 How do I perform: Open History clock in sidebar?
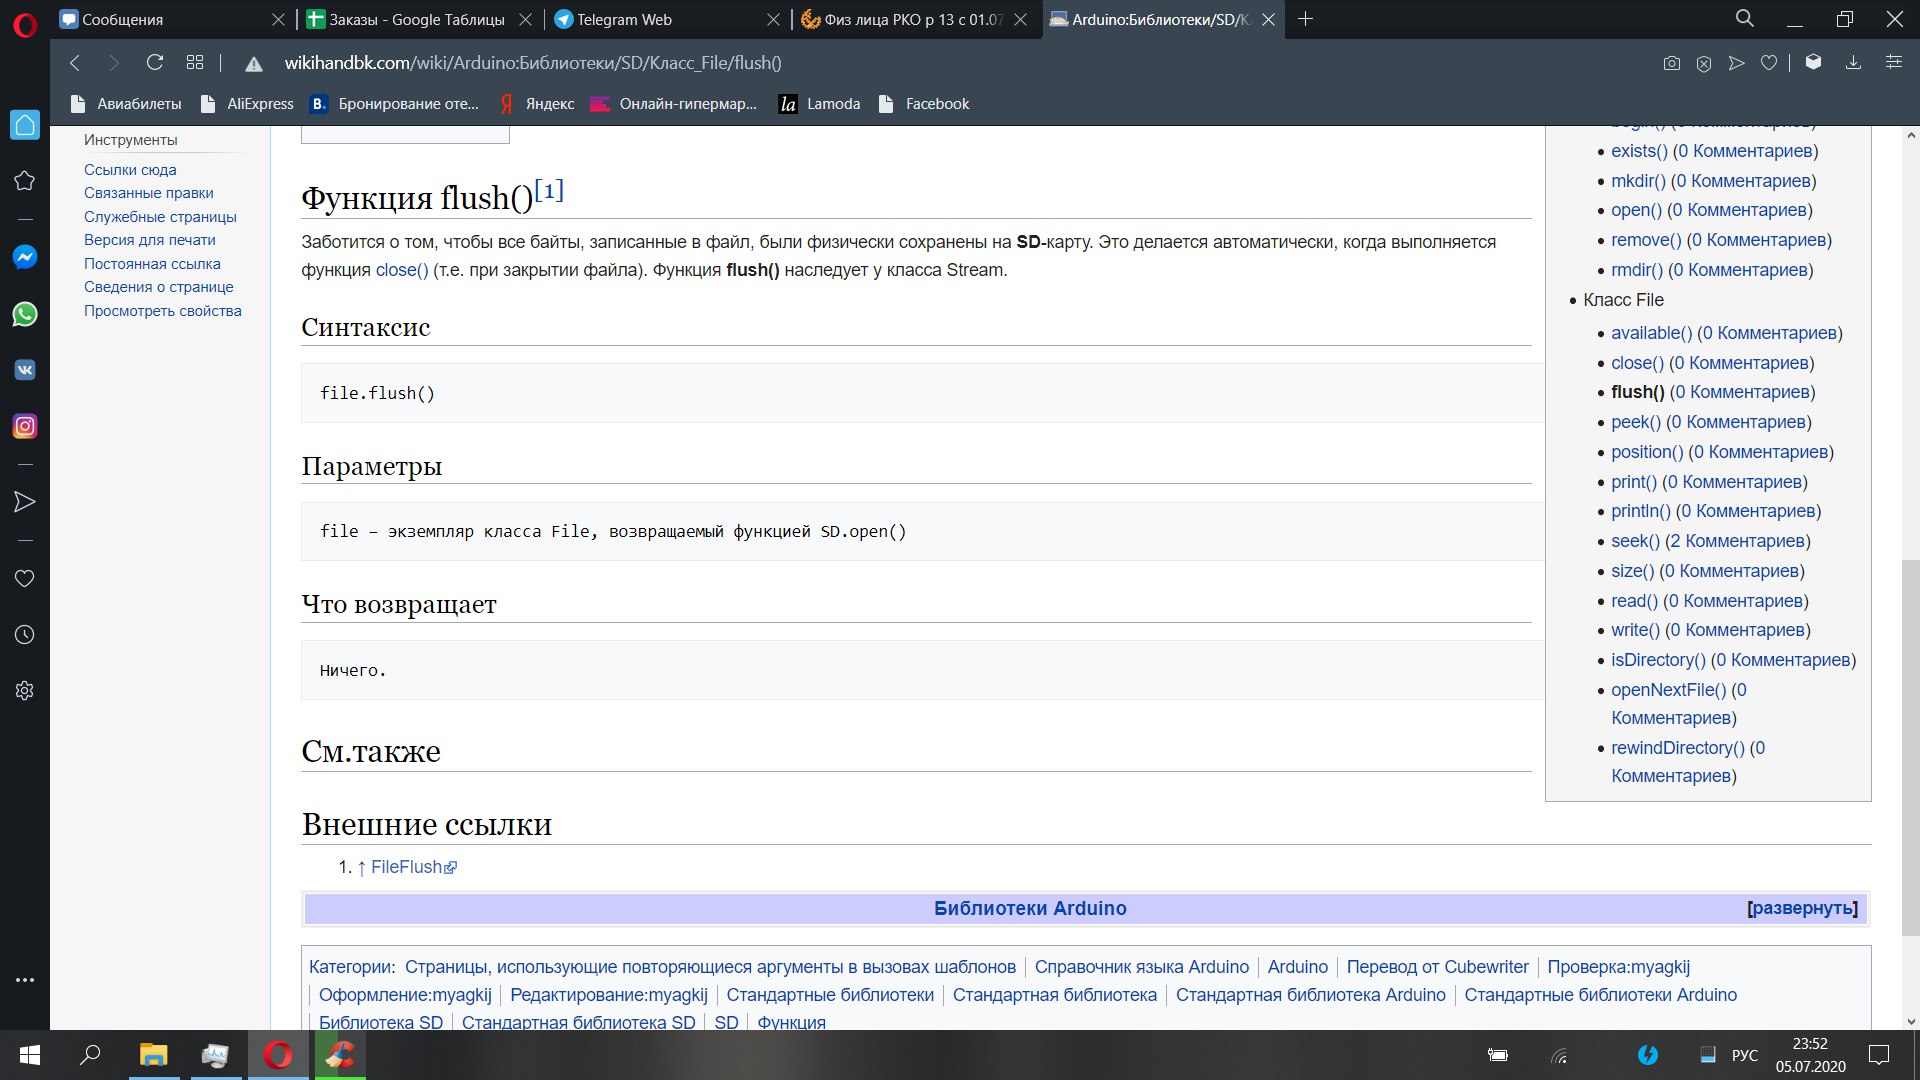coord(25,635)
